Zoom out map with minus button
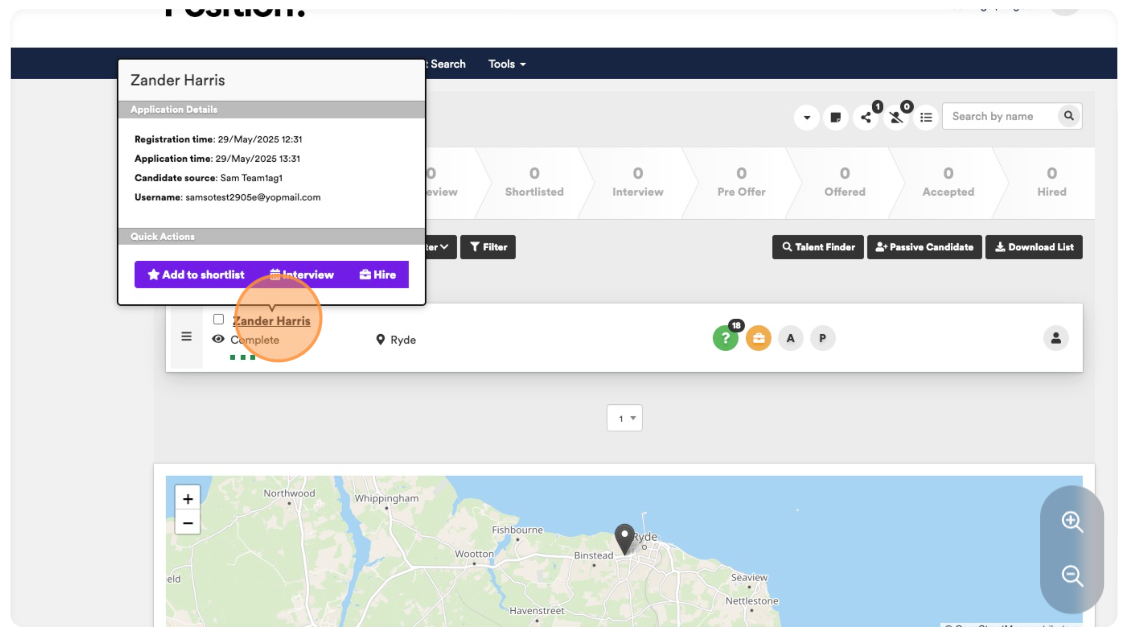Viewport: 1126px width, 634px height. [x=188, y=523]
